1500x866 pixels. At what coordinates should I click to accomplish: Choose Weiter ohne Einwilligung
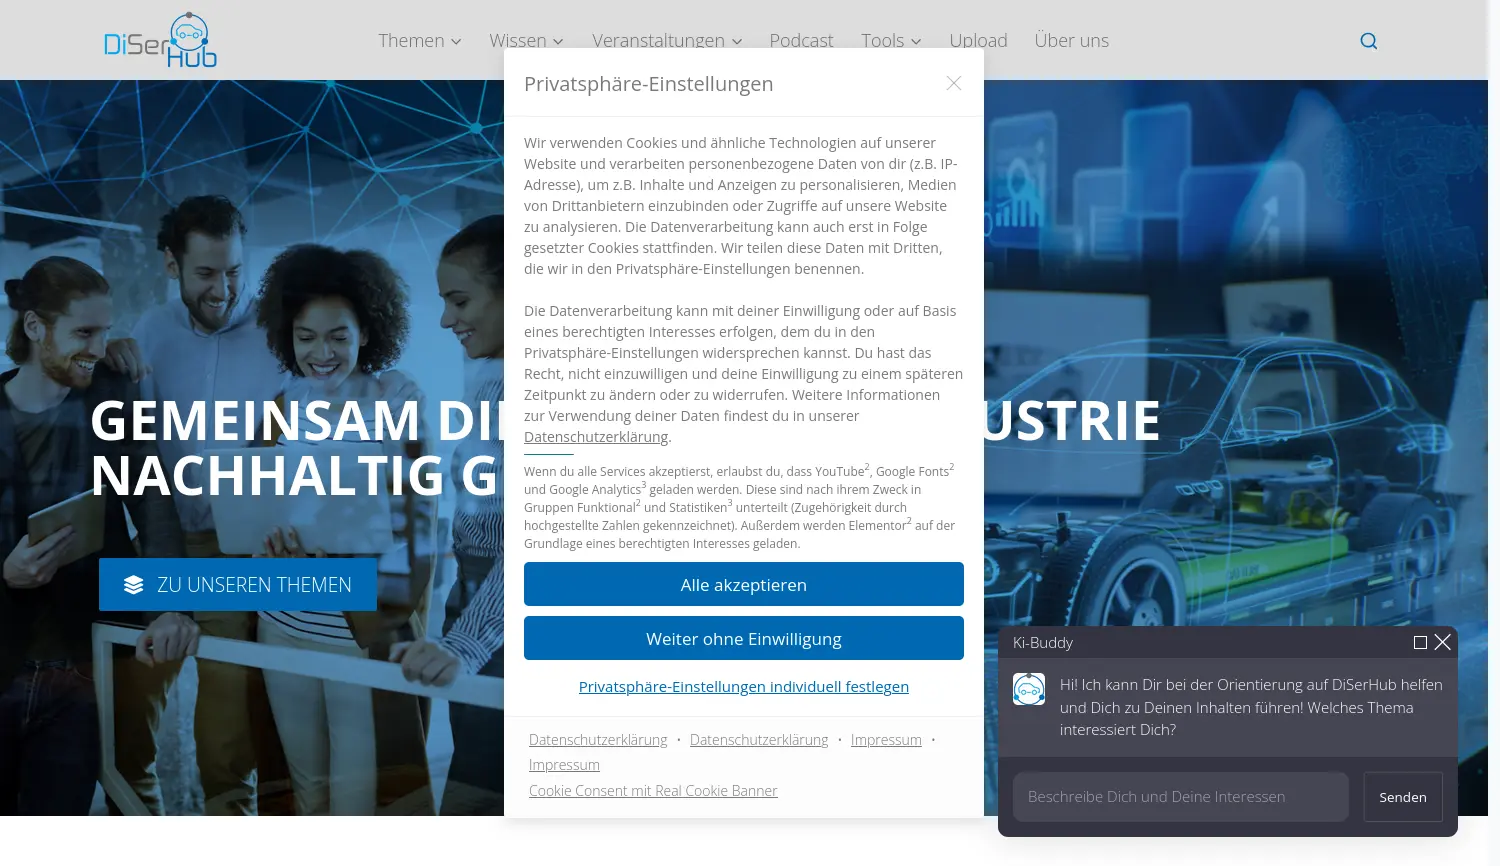[x=744, y=638]
